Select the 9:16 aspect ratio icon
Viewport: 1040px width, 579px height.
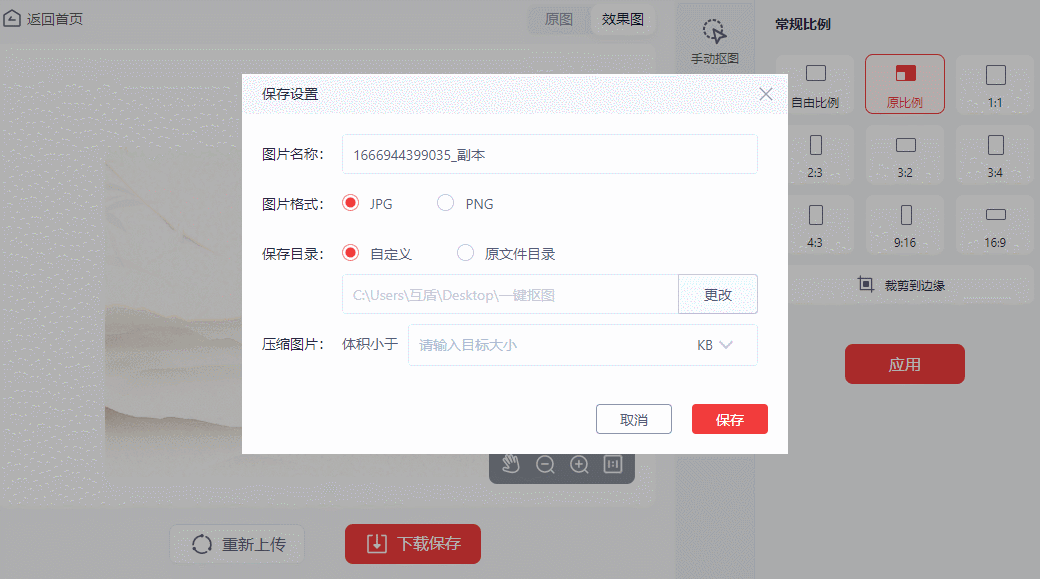(905, 224)
